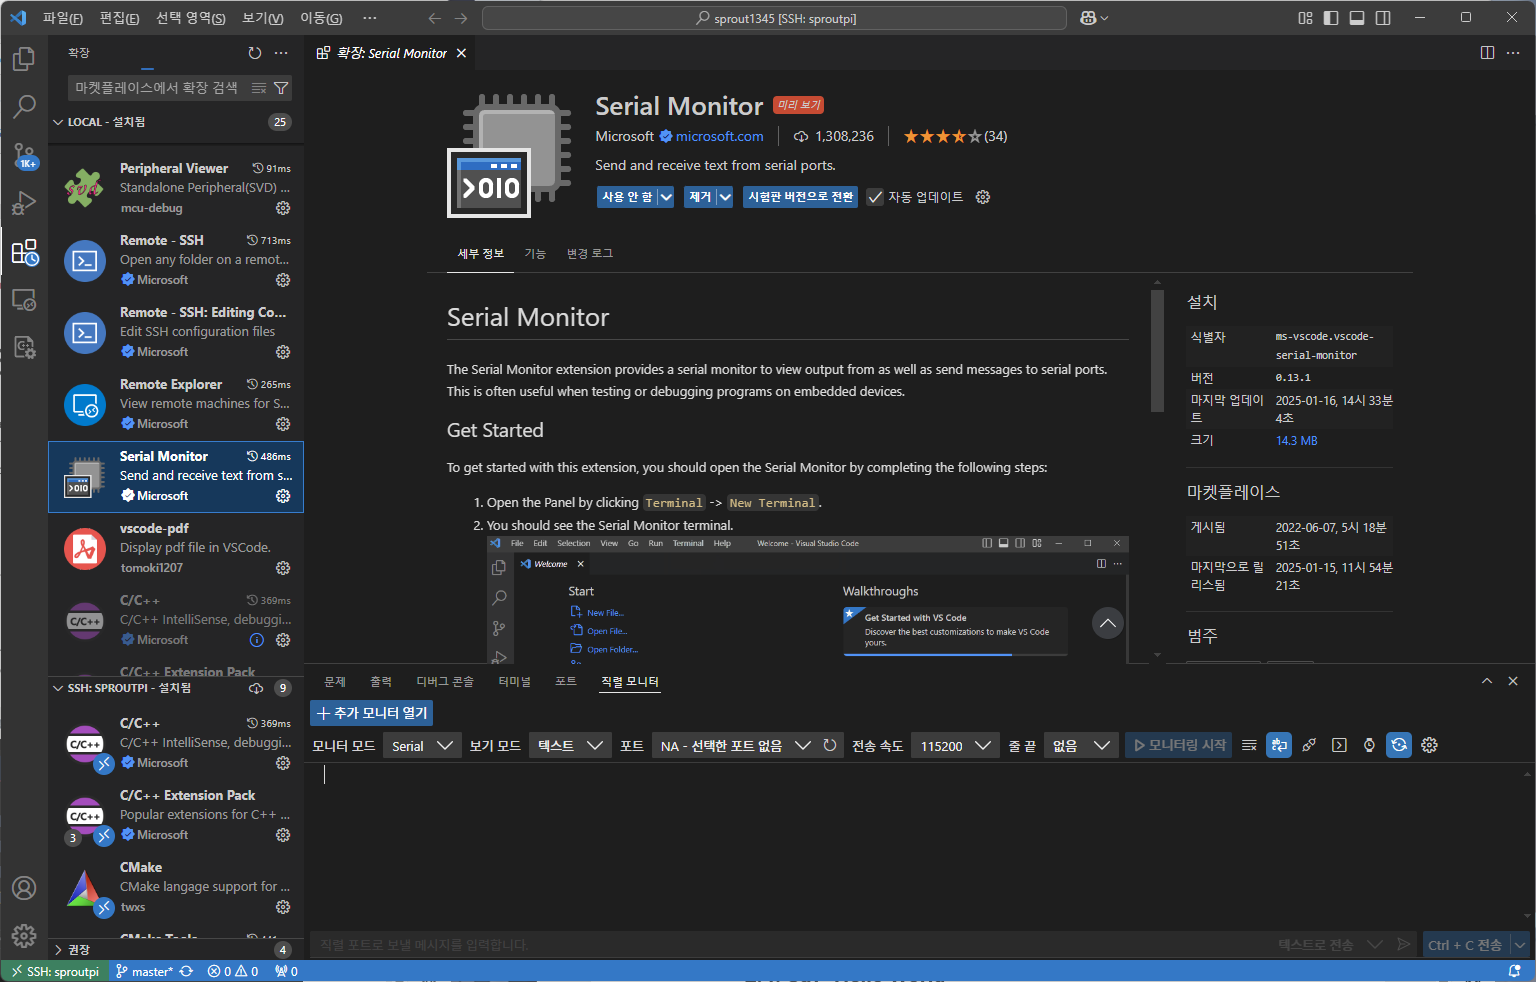The height and width of the screenshot is (982, 1536).
Task: Toggle automatic scrolling in serial monitor
Action: [1279, 745]
